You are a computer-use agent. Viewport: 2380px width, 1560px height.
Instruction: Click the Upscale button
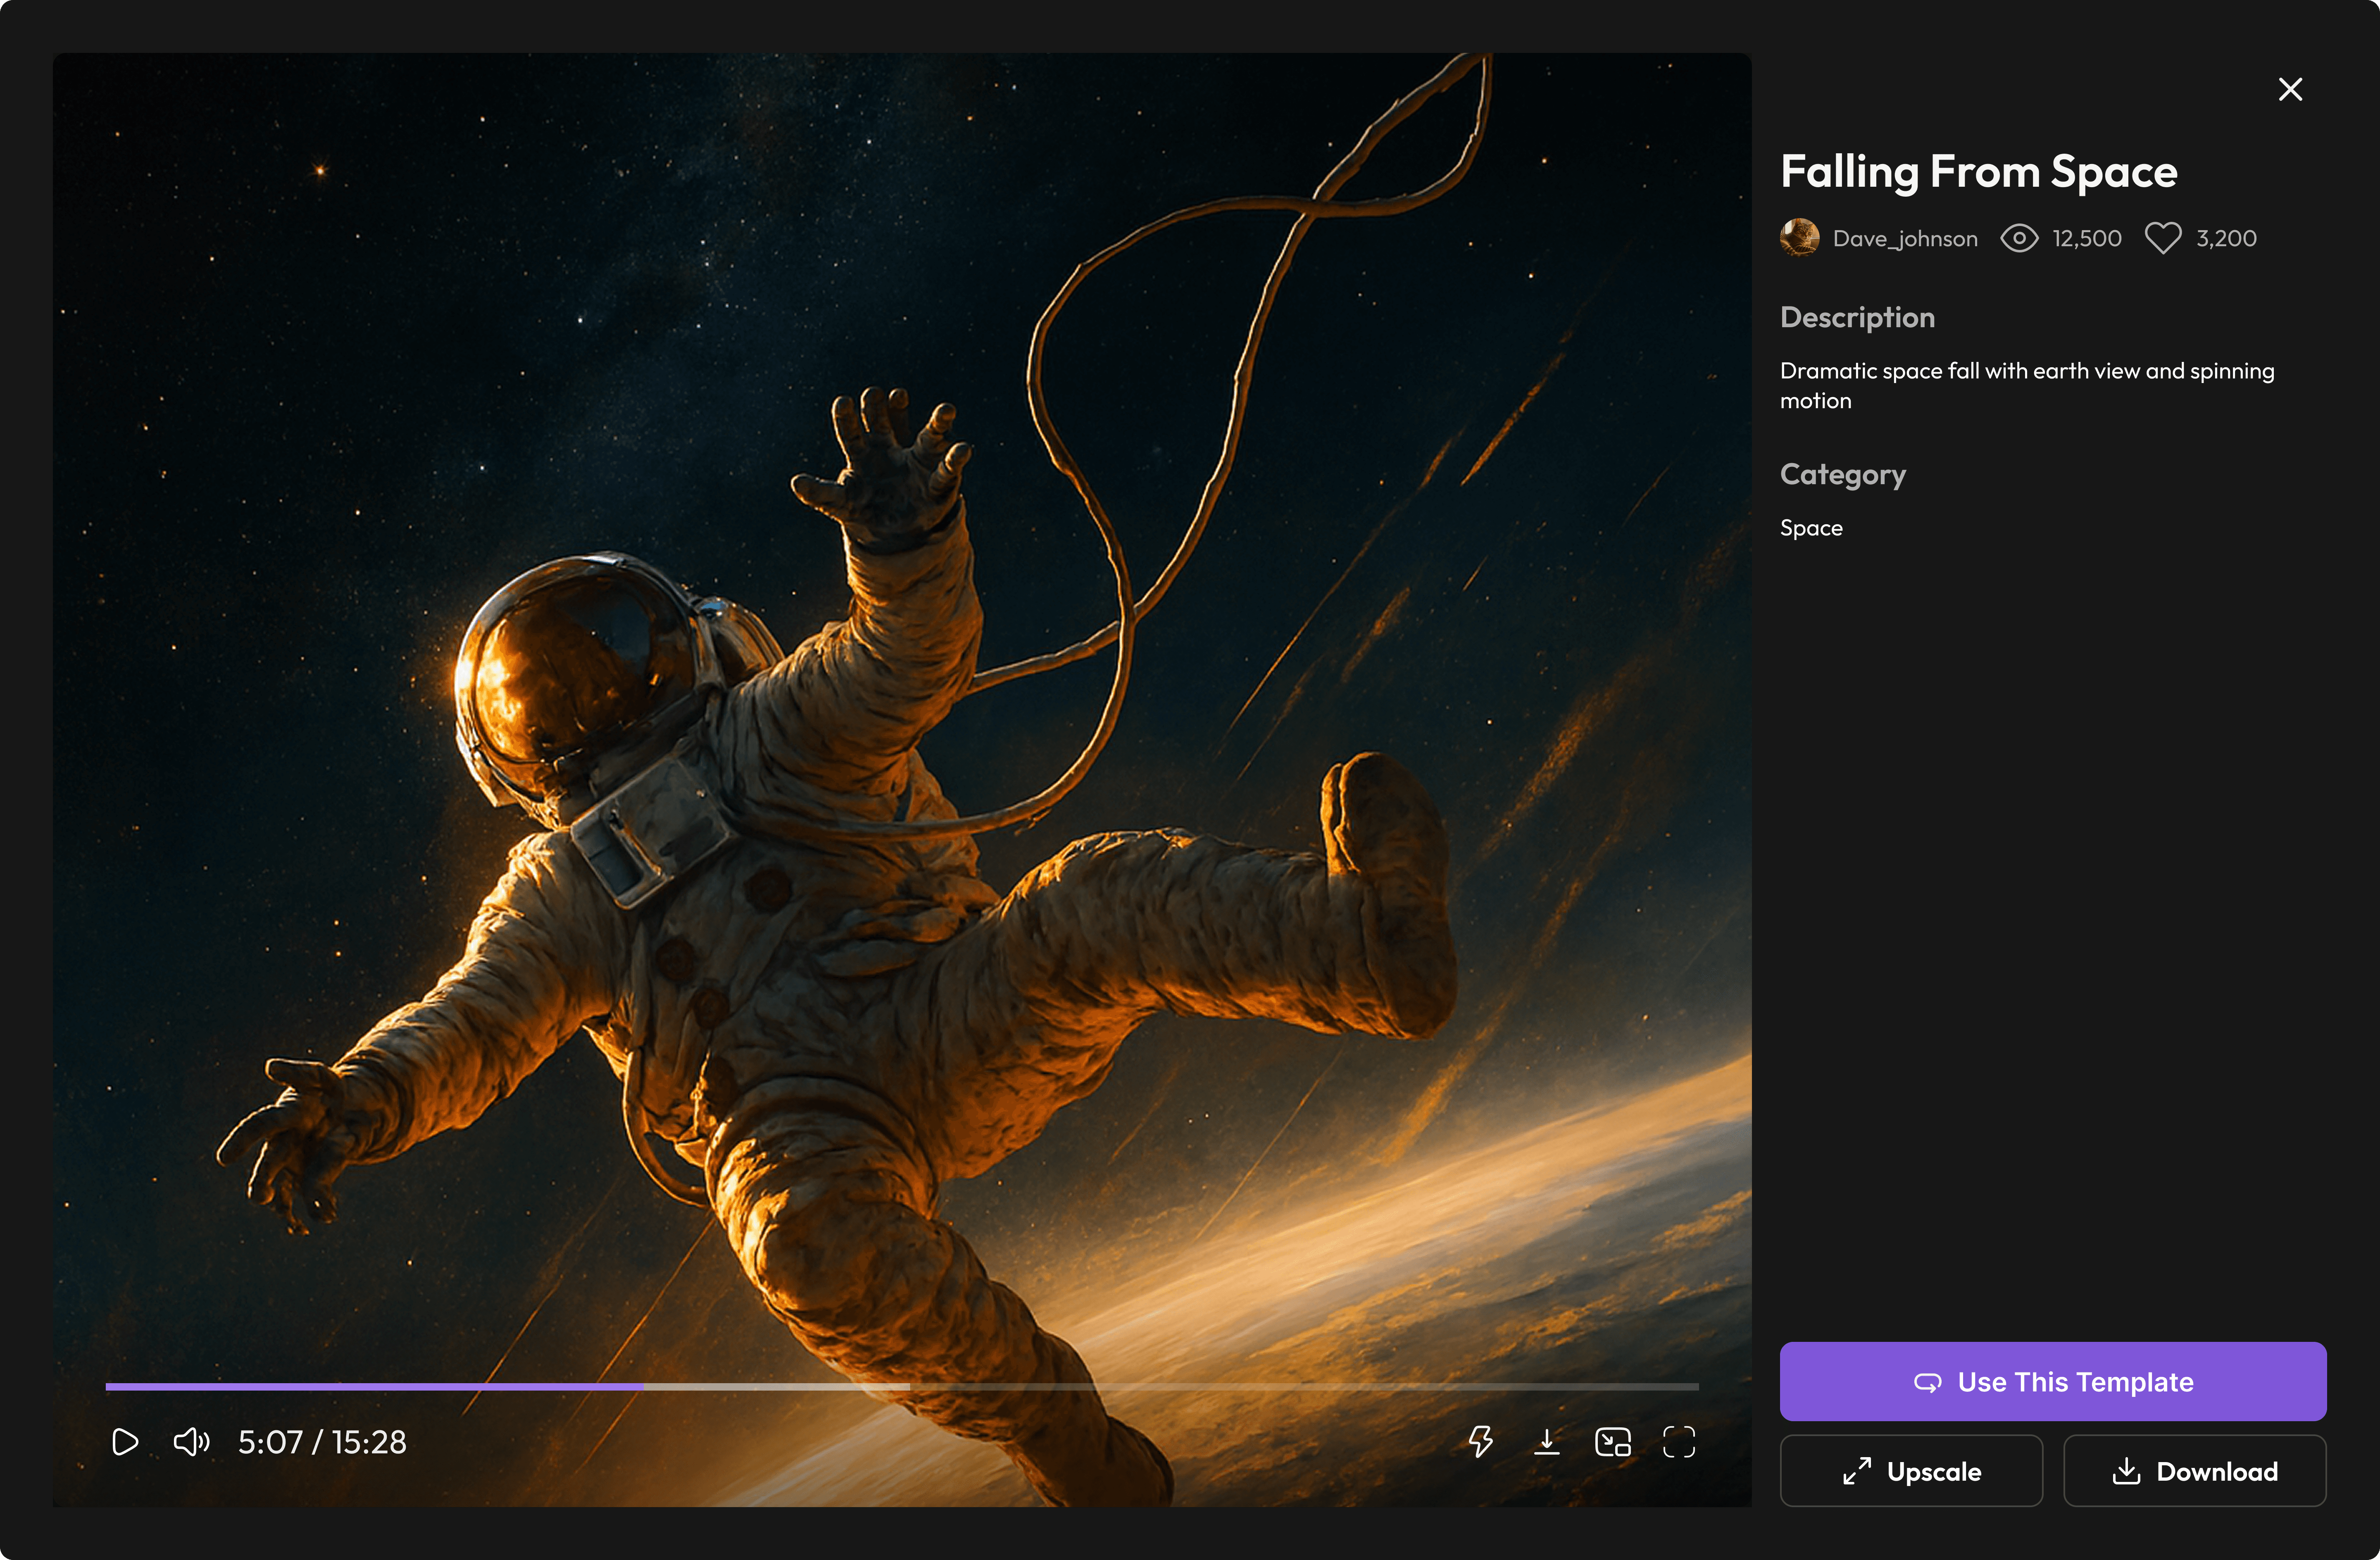point(1911,1471)
